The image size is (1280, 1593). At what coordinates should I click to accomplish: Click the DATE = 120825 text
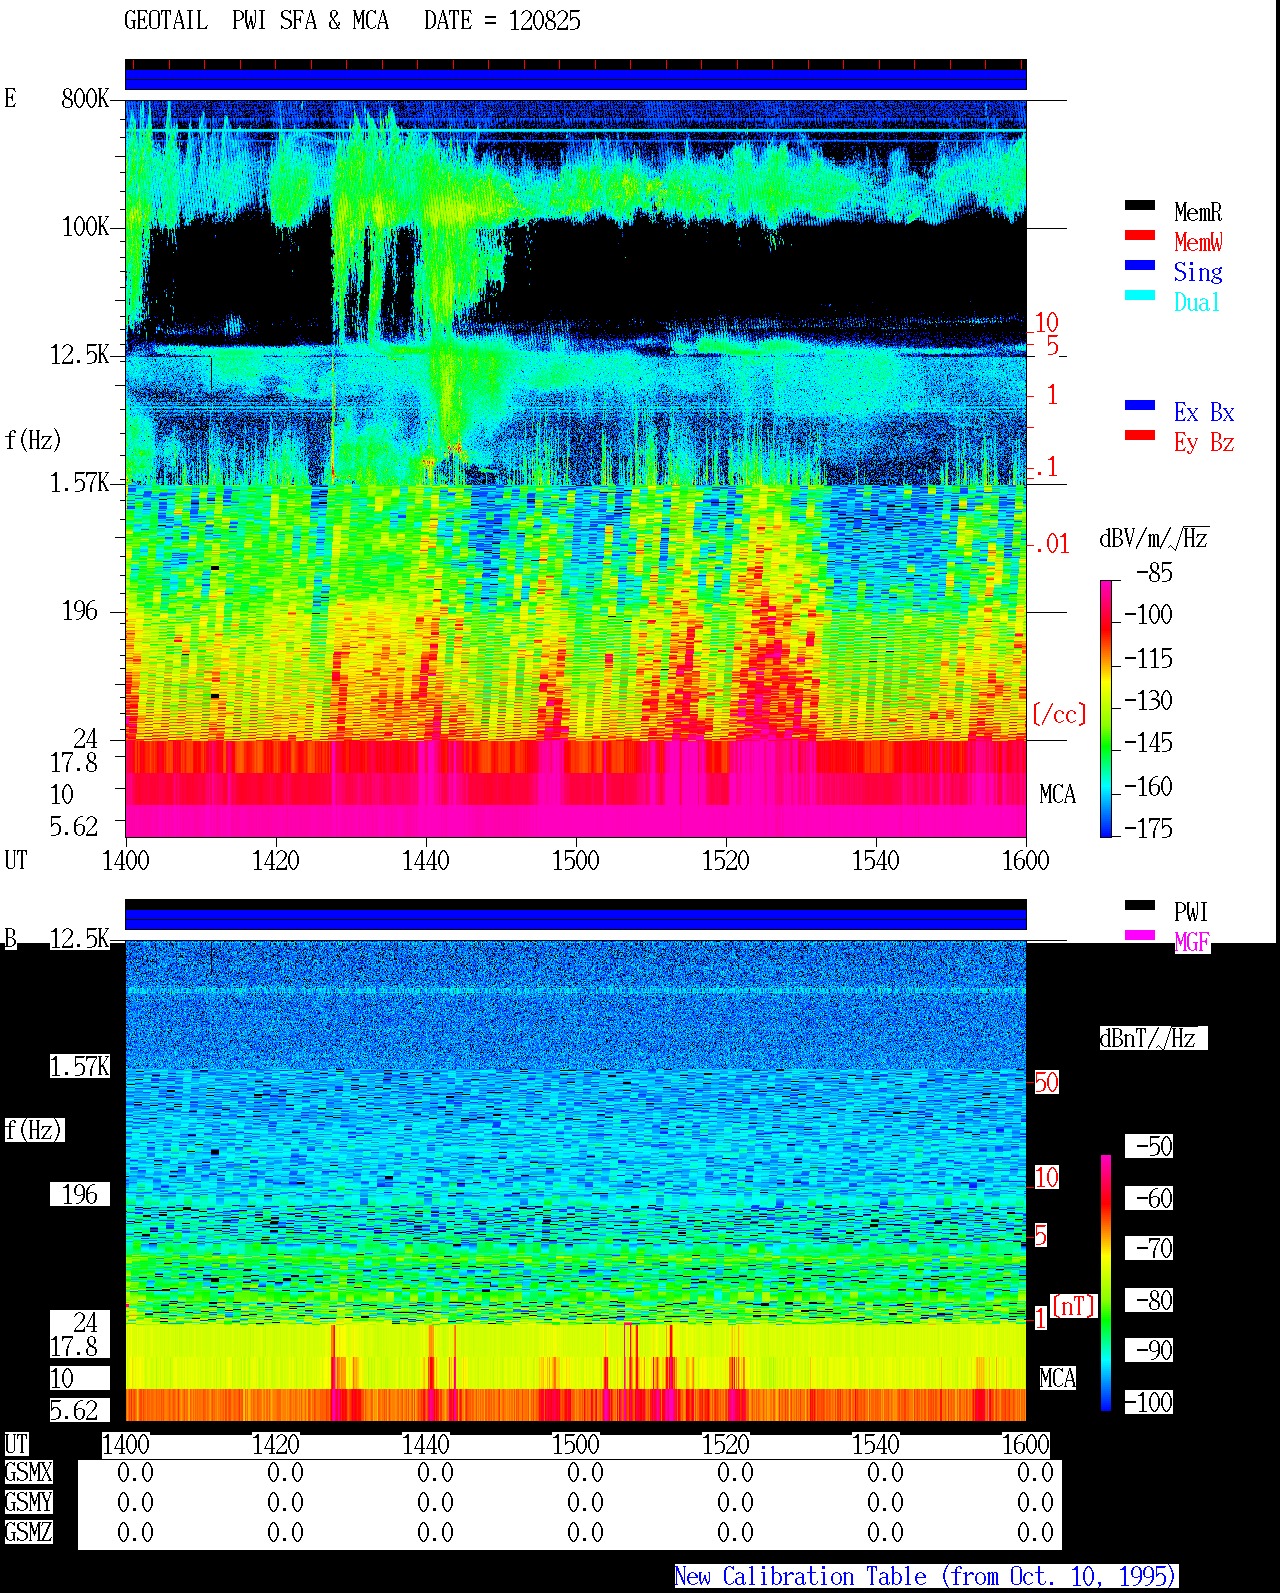(502, 21)
